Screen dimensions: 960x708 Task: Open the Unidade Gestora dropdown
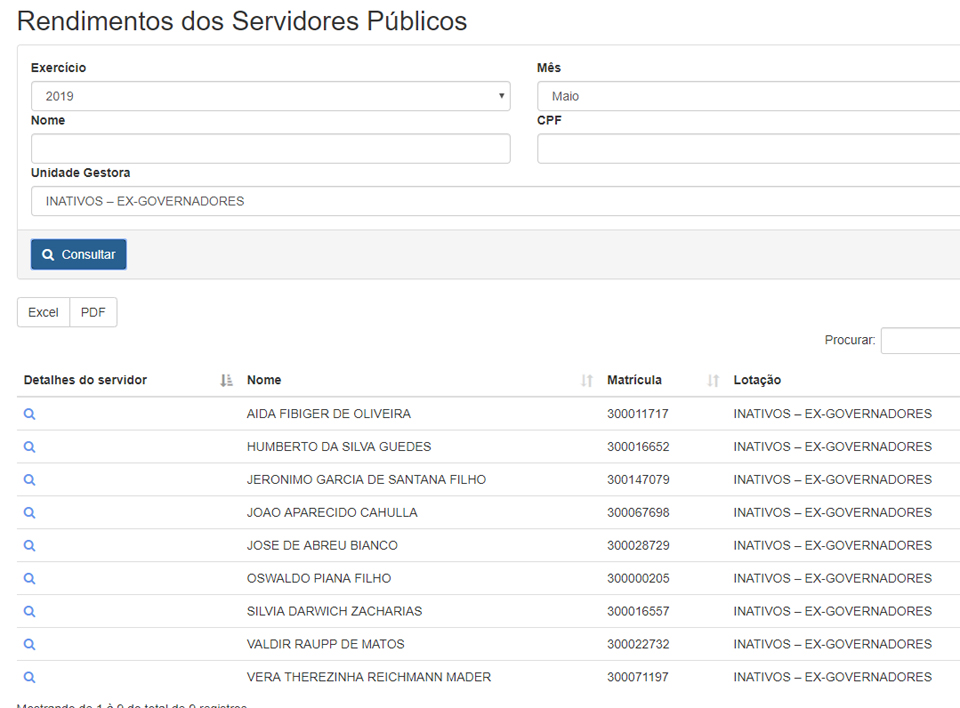495,201
